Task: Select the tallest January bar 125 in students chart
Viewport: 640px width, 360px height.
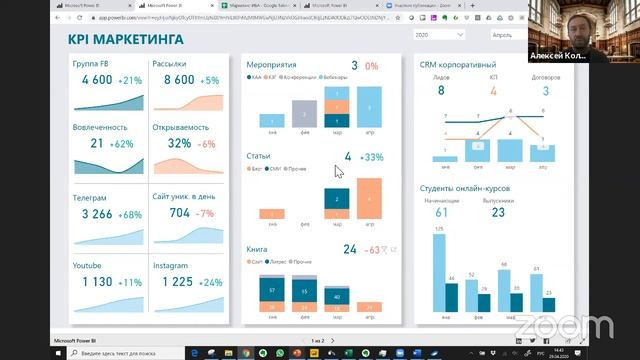Action: (439, 273)
